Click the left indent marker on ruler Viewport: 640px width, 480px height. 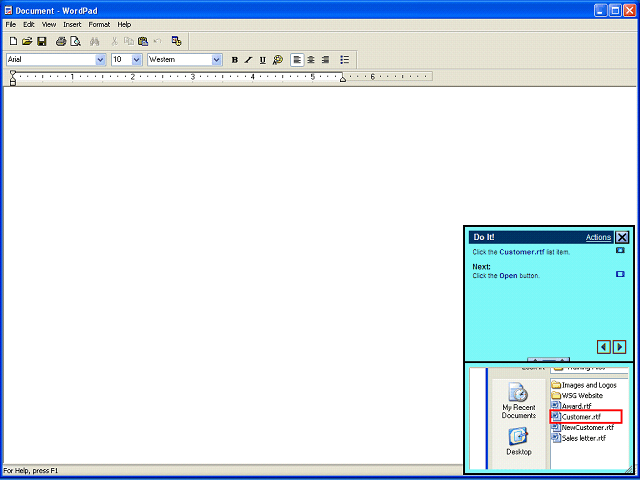13,78
